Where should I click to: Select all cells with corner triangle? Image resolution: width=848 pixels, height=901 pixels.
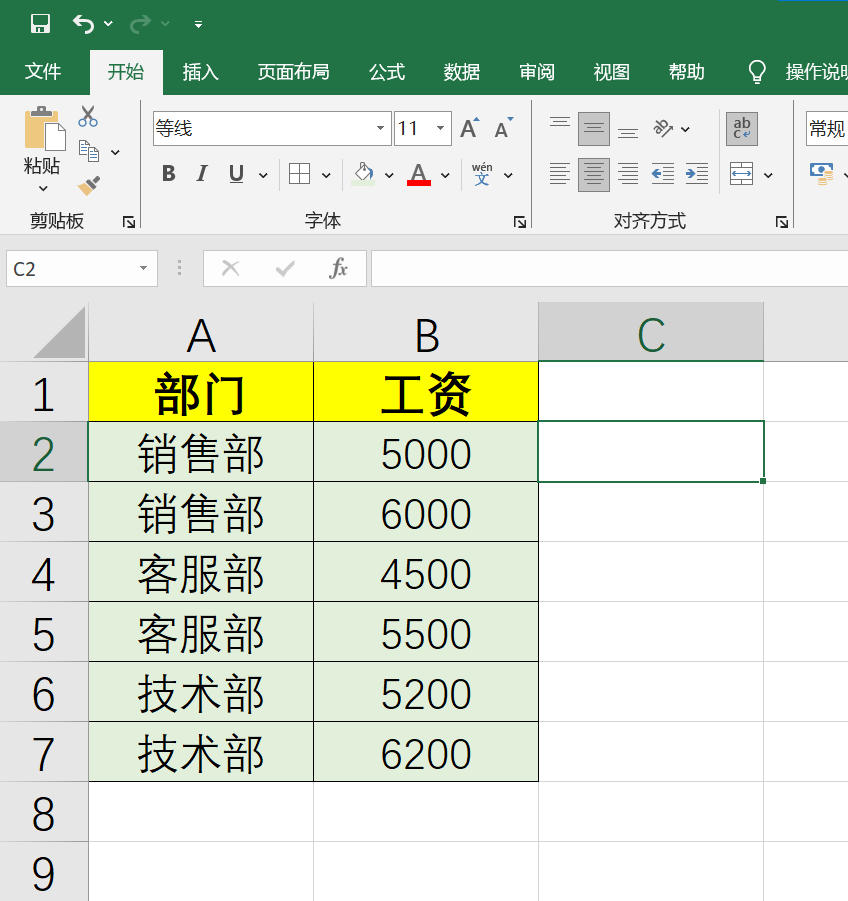click(60, 333)
